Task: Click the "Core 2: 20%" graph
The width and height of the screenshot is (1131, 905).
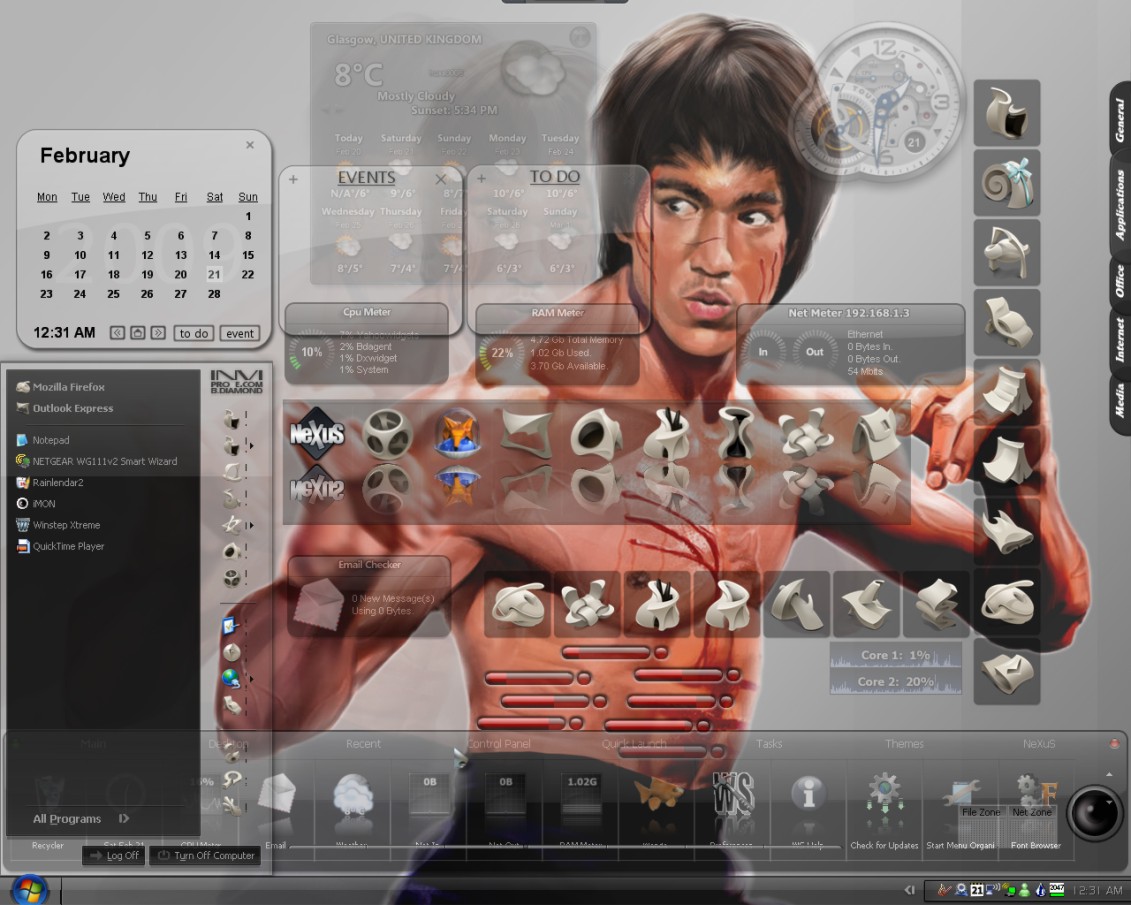Action: pyautogui.click(x=896, y=681)
